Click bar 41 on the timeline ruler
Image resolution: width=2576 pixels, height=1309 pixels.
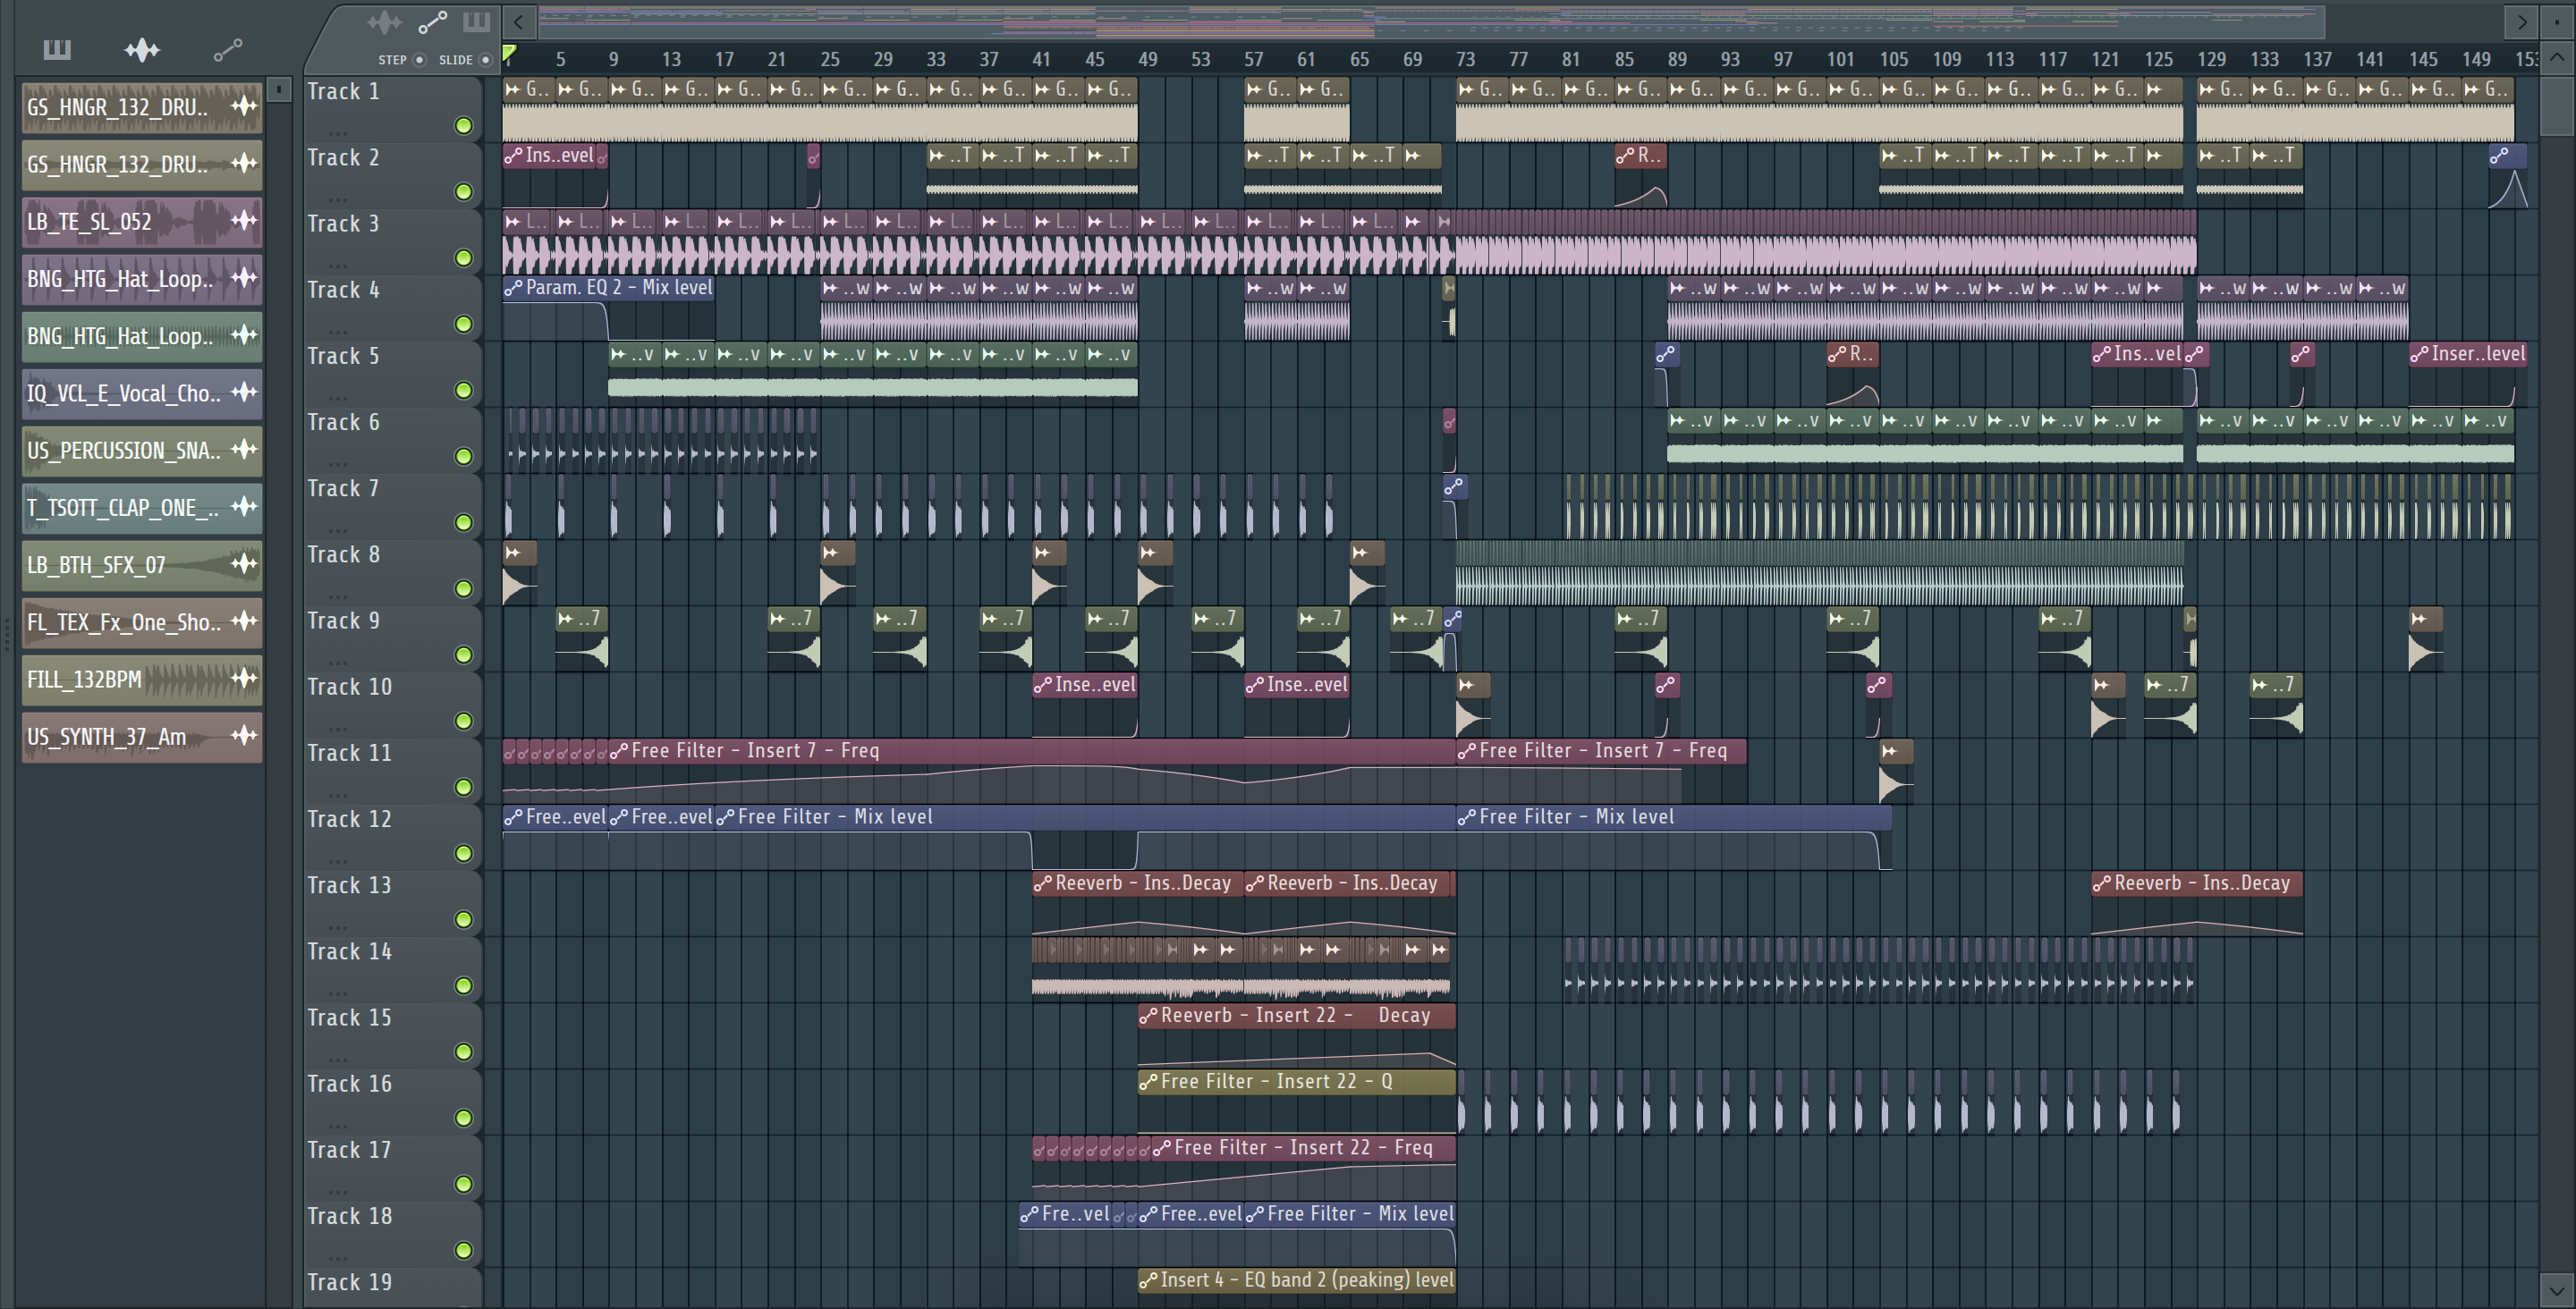1041,59
